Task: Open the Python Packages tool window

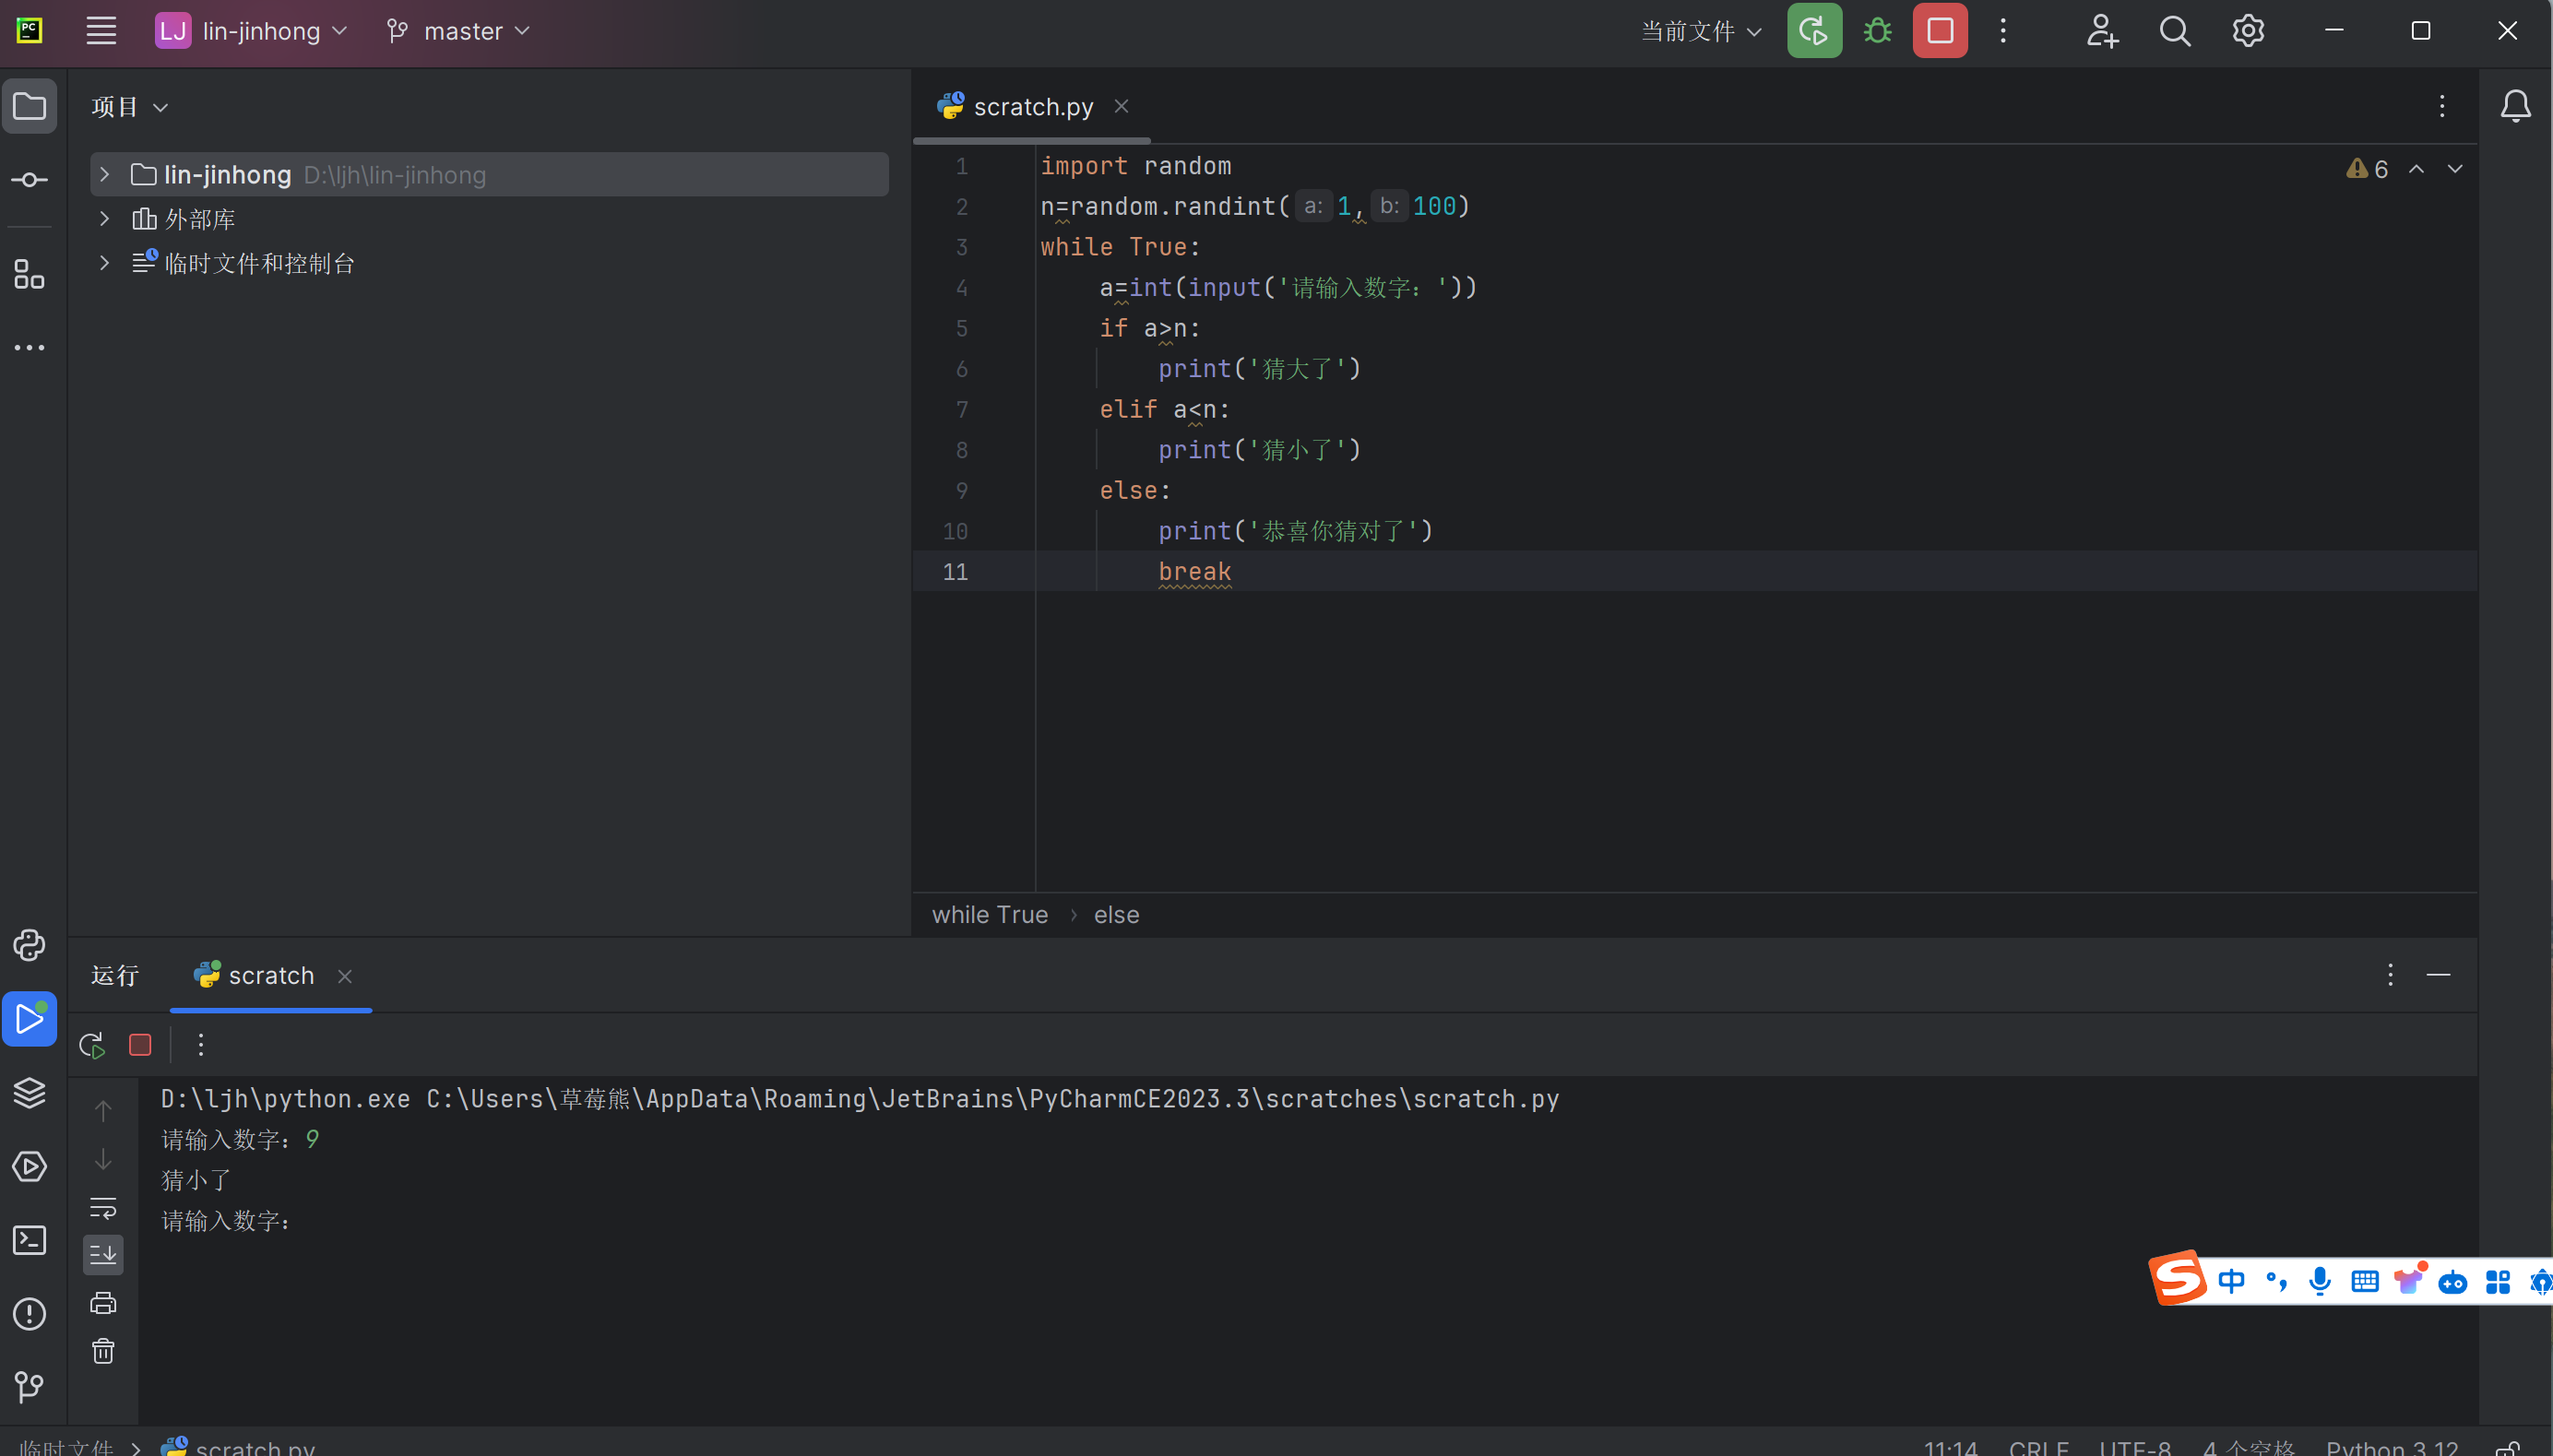Action: click(x=29, y=1093)
